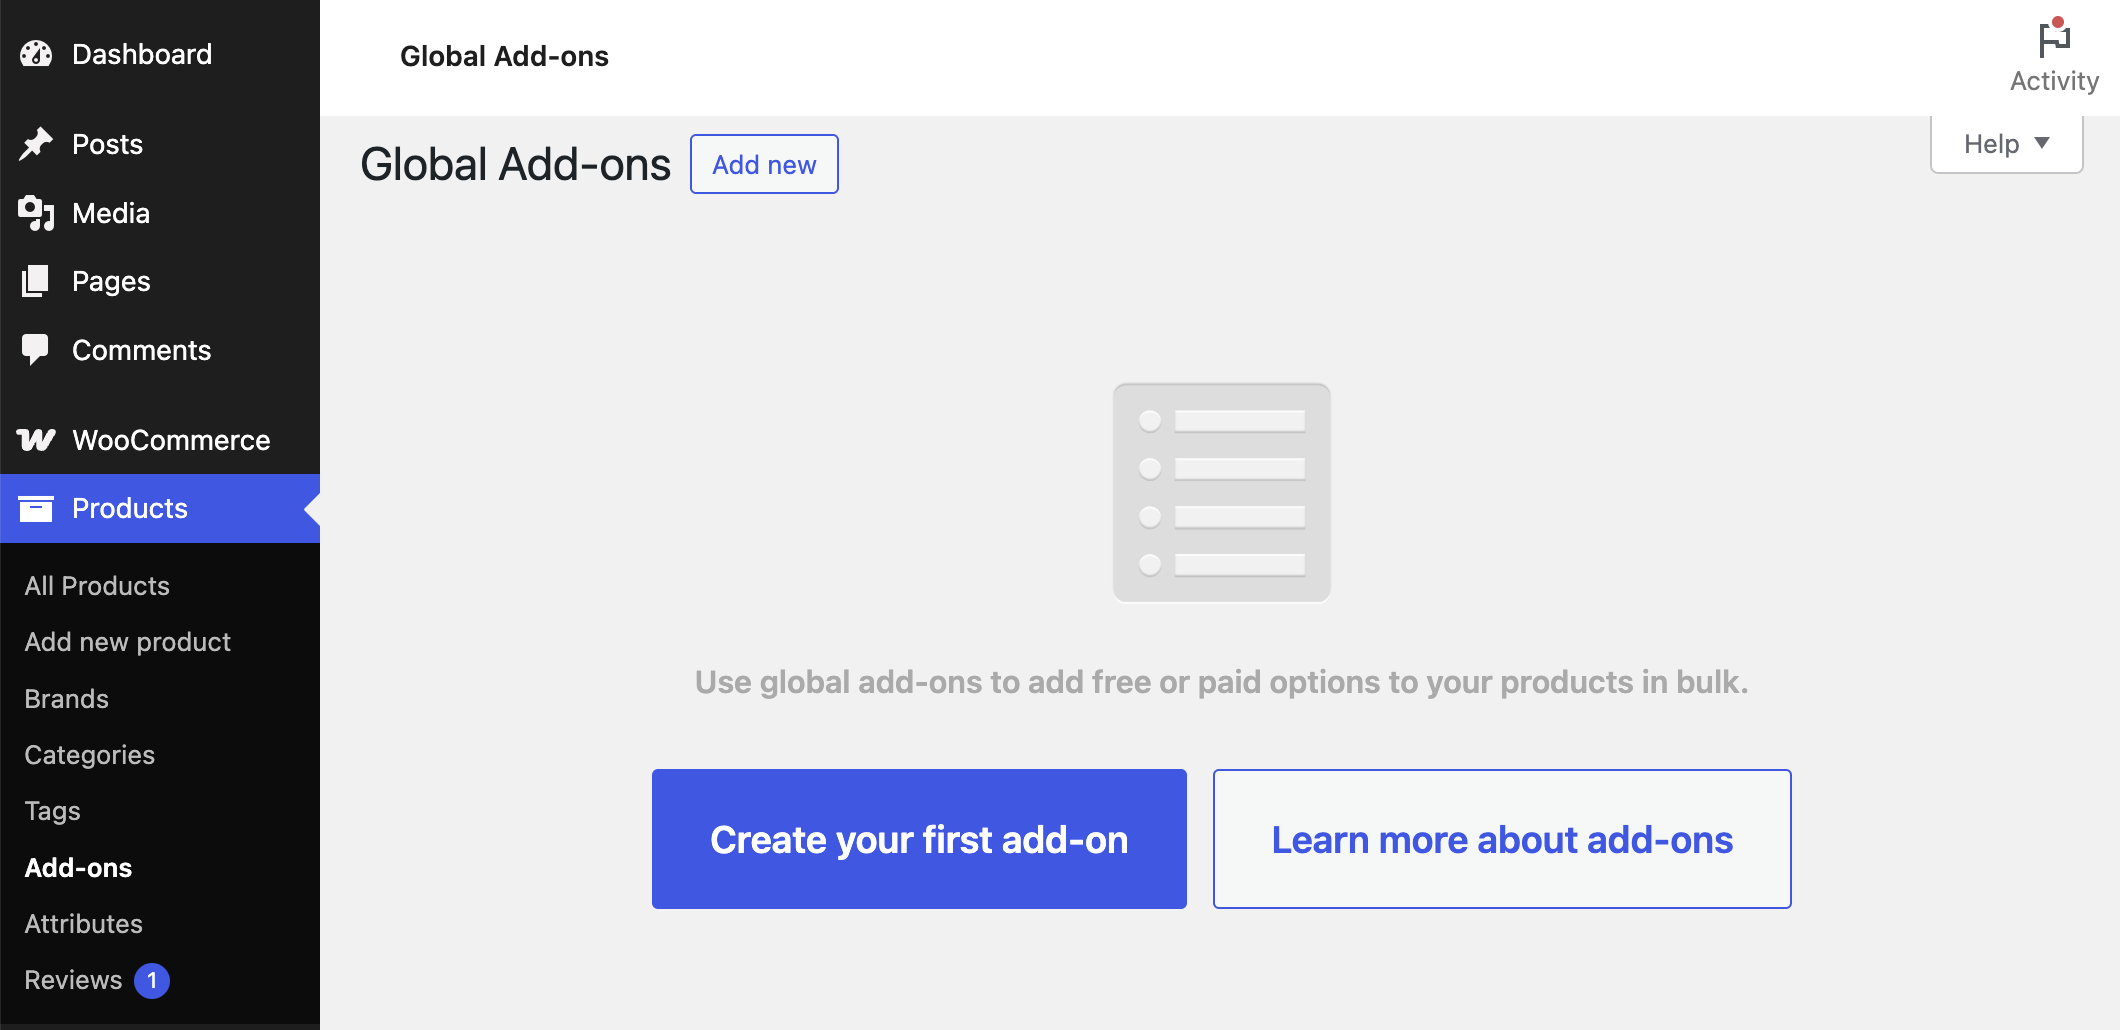This screenshot has width=2120, height=1030.
Task: Click the WooCommerce W logo icon
Action: tap(36, 440)
